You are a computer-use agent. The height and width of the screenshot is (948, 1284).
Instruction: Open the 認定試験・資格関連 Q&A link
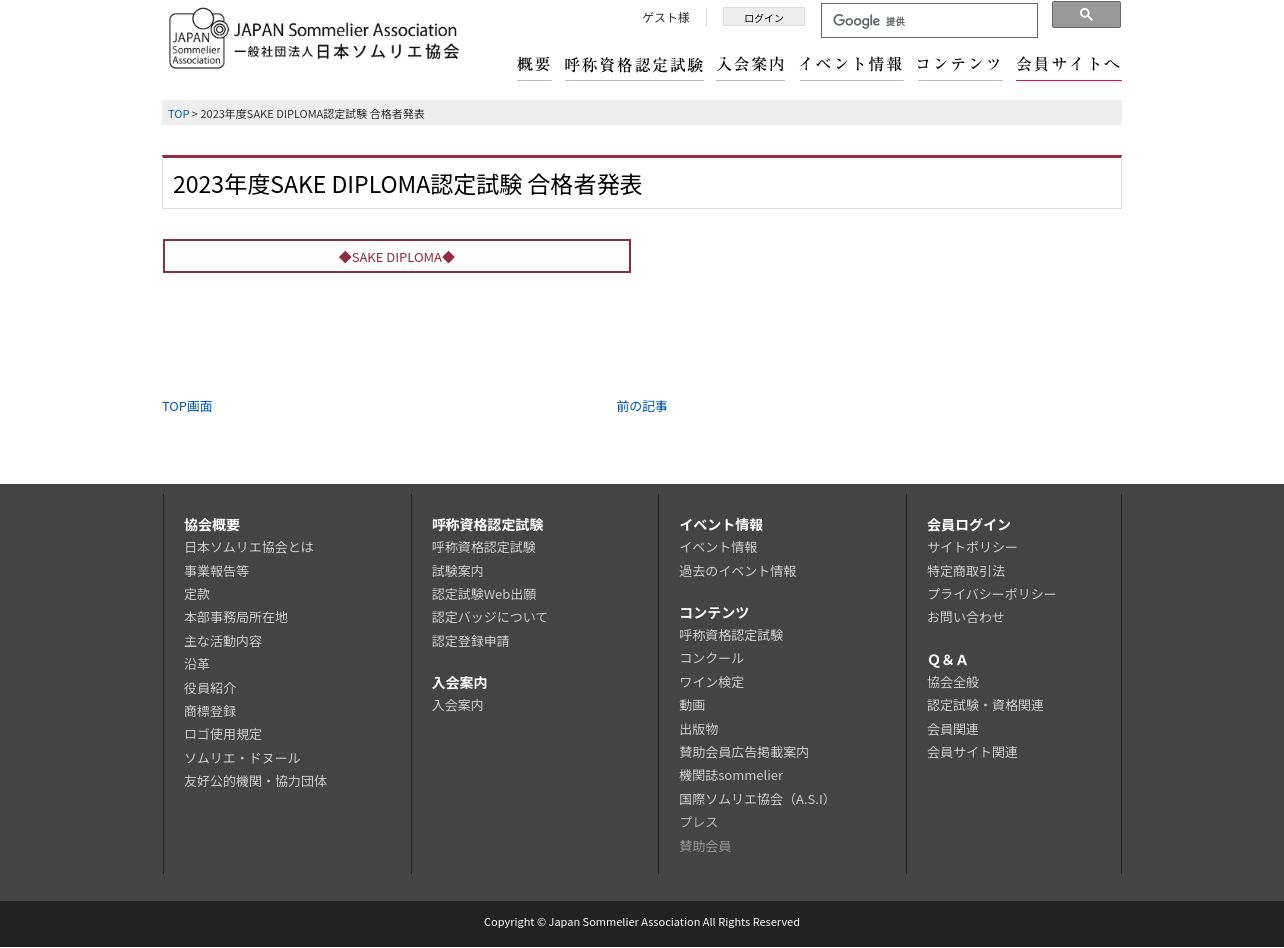[x=985, y=705]
